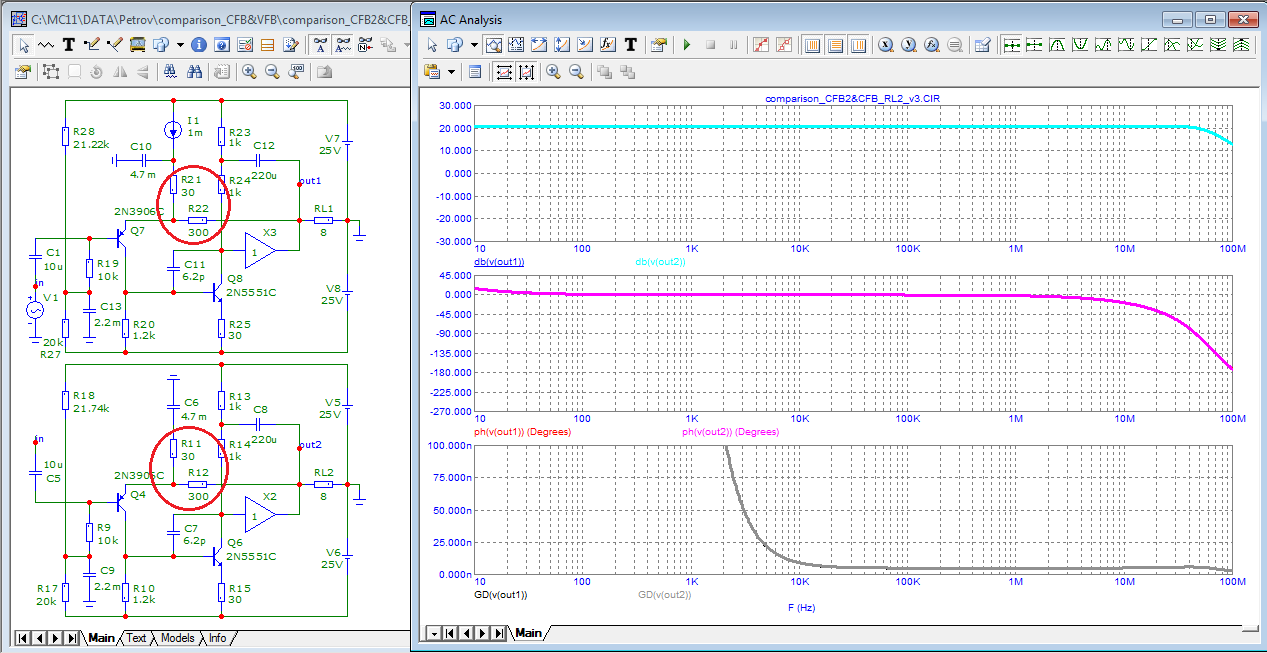This screenshot has height=653, width=1267.
Task: Switch to the Text tab in schematic
Action: click(136, 638)
